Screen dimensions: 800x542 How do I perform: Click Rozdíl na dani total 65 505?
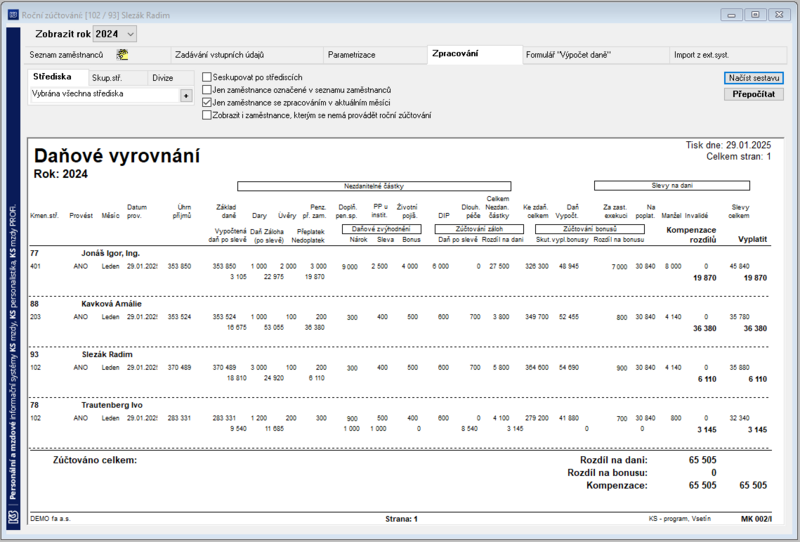tap(703, 460)
